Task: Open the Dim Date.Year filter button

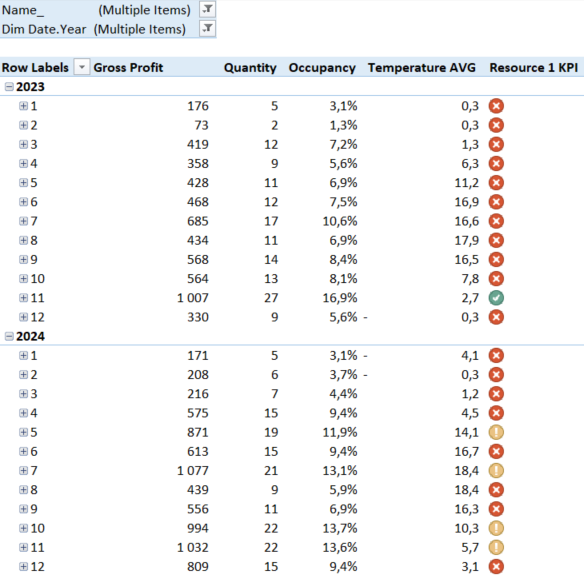Action: tap(207, 29)
